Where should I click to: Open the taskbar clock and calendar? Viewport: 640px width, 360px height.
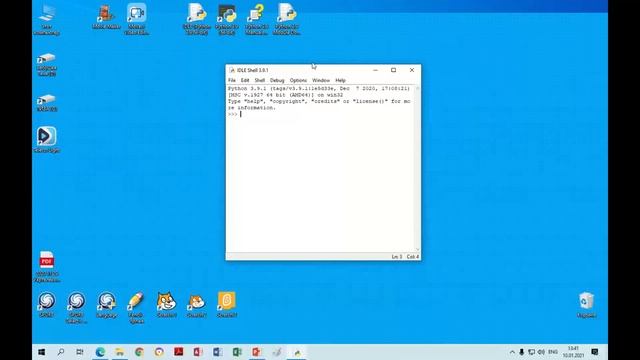pos(573,352)
